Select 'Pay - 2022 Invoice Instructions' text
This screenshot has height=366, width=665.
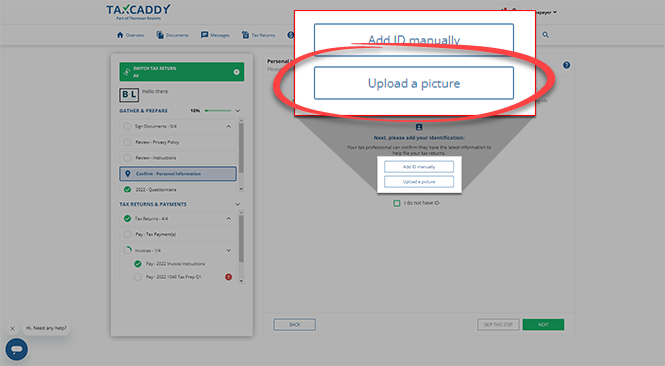click(175, 264)
